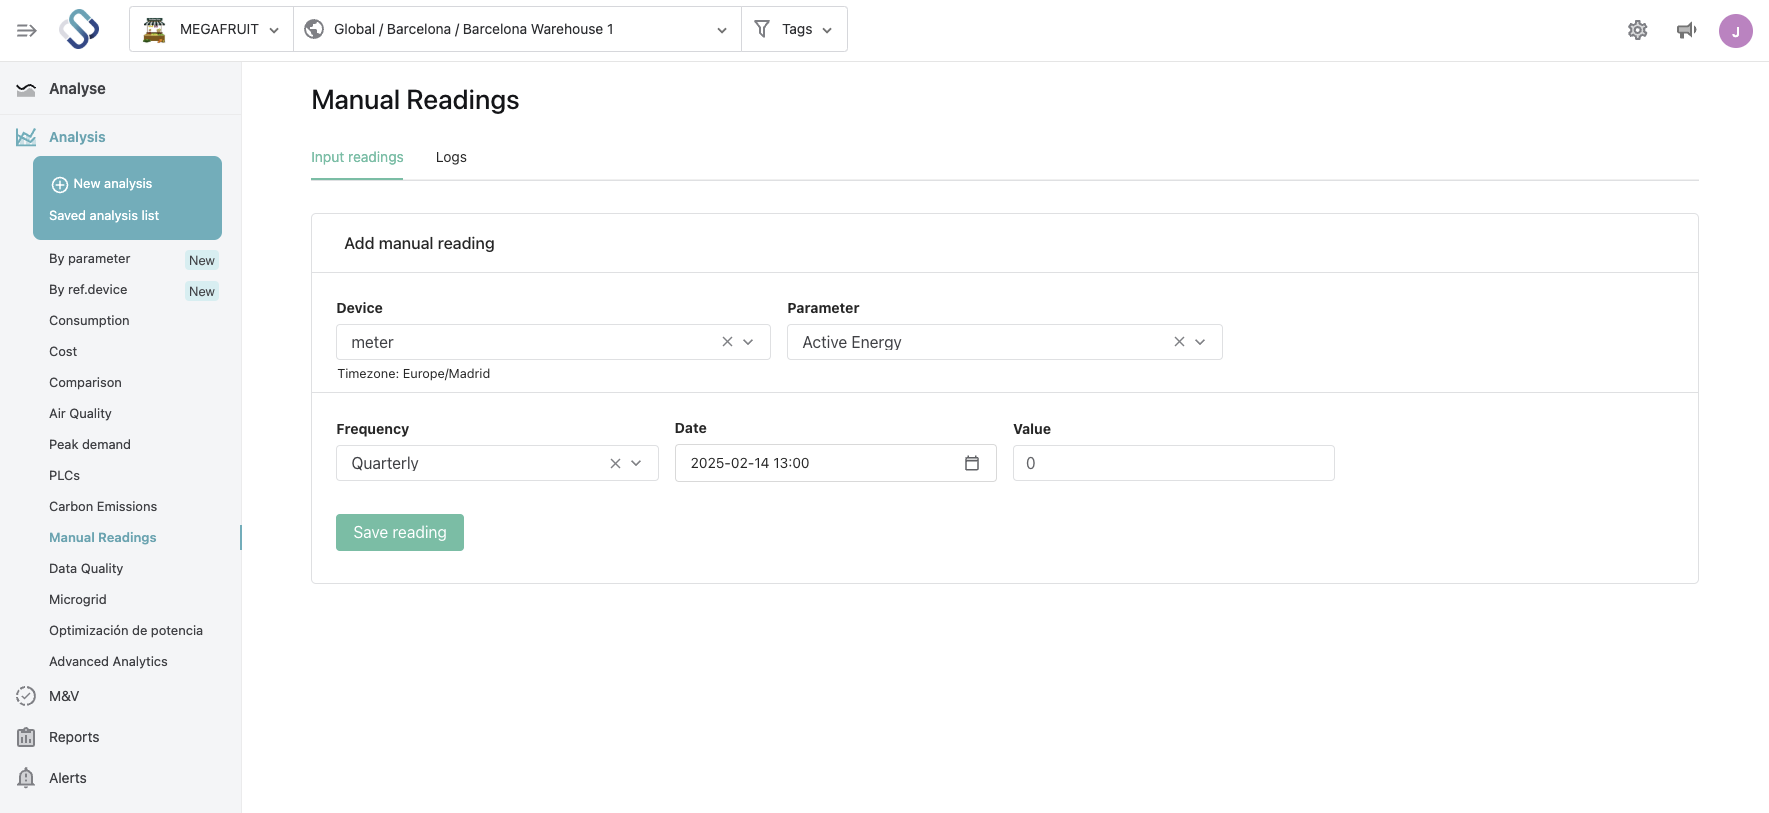
Task: Open the PLCs page
Action: click(x=64, y=476)
